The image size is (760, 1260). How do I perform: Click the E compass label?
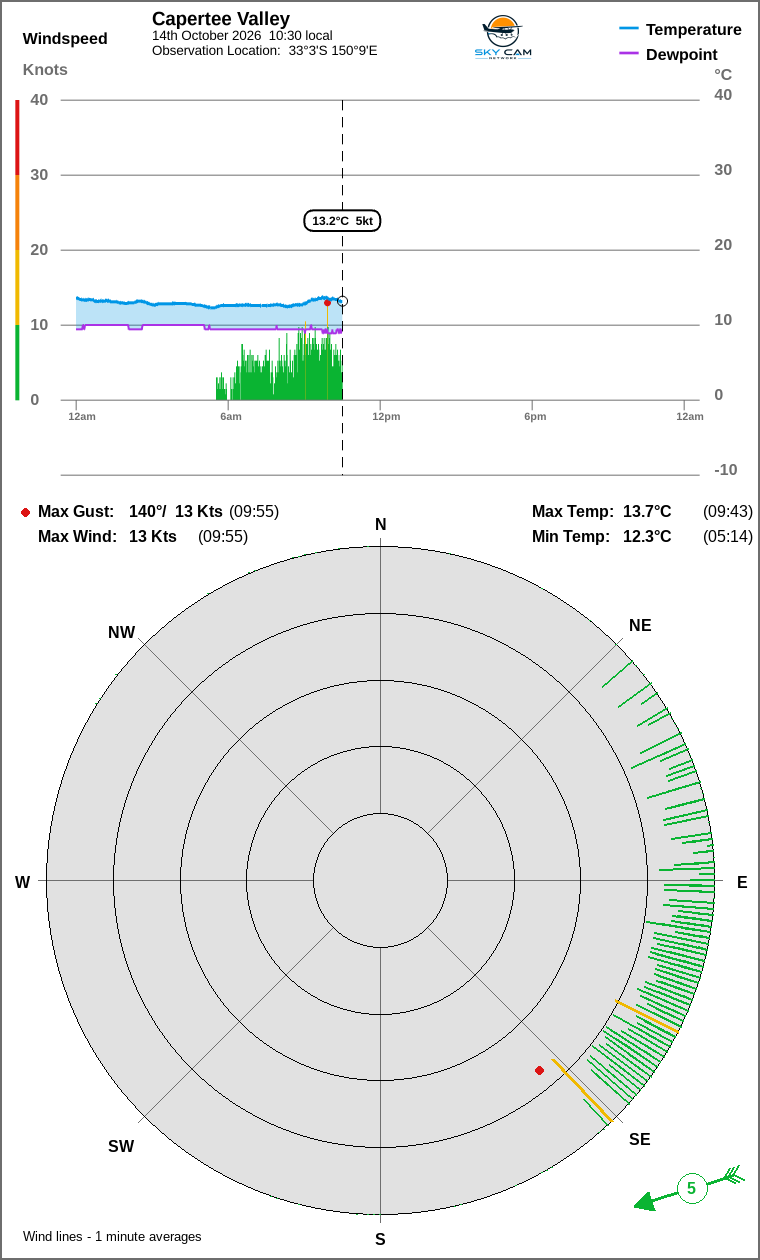tap(742, 882)
